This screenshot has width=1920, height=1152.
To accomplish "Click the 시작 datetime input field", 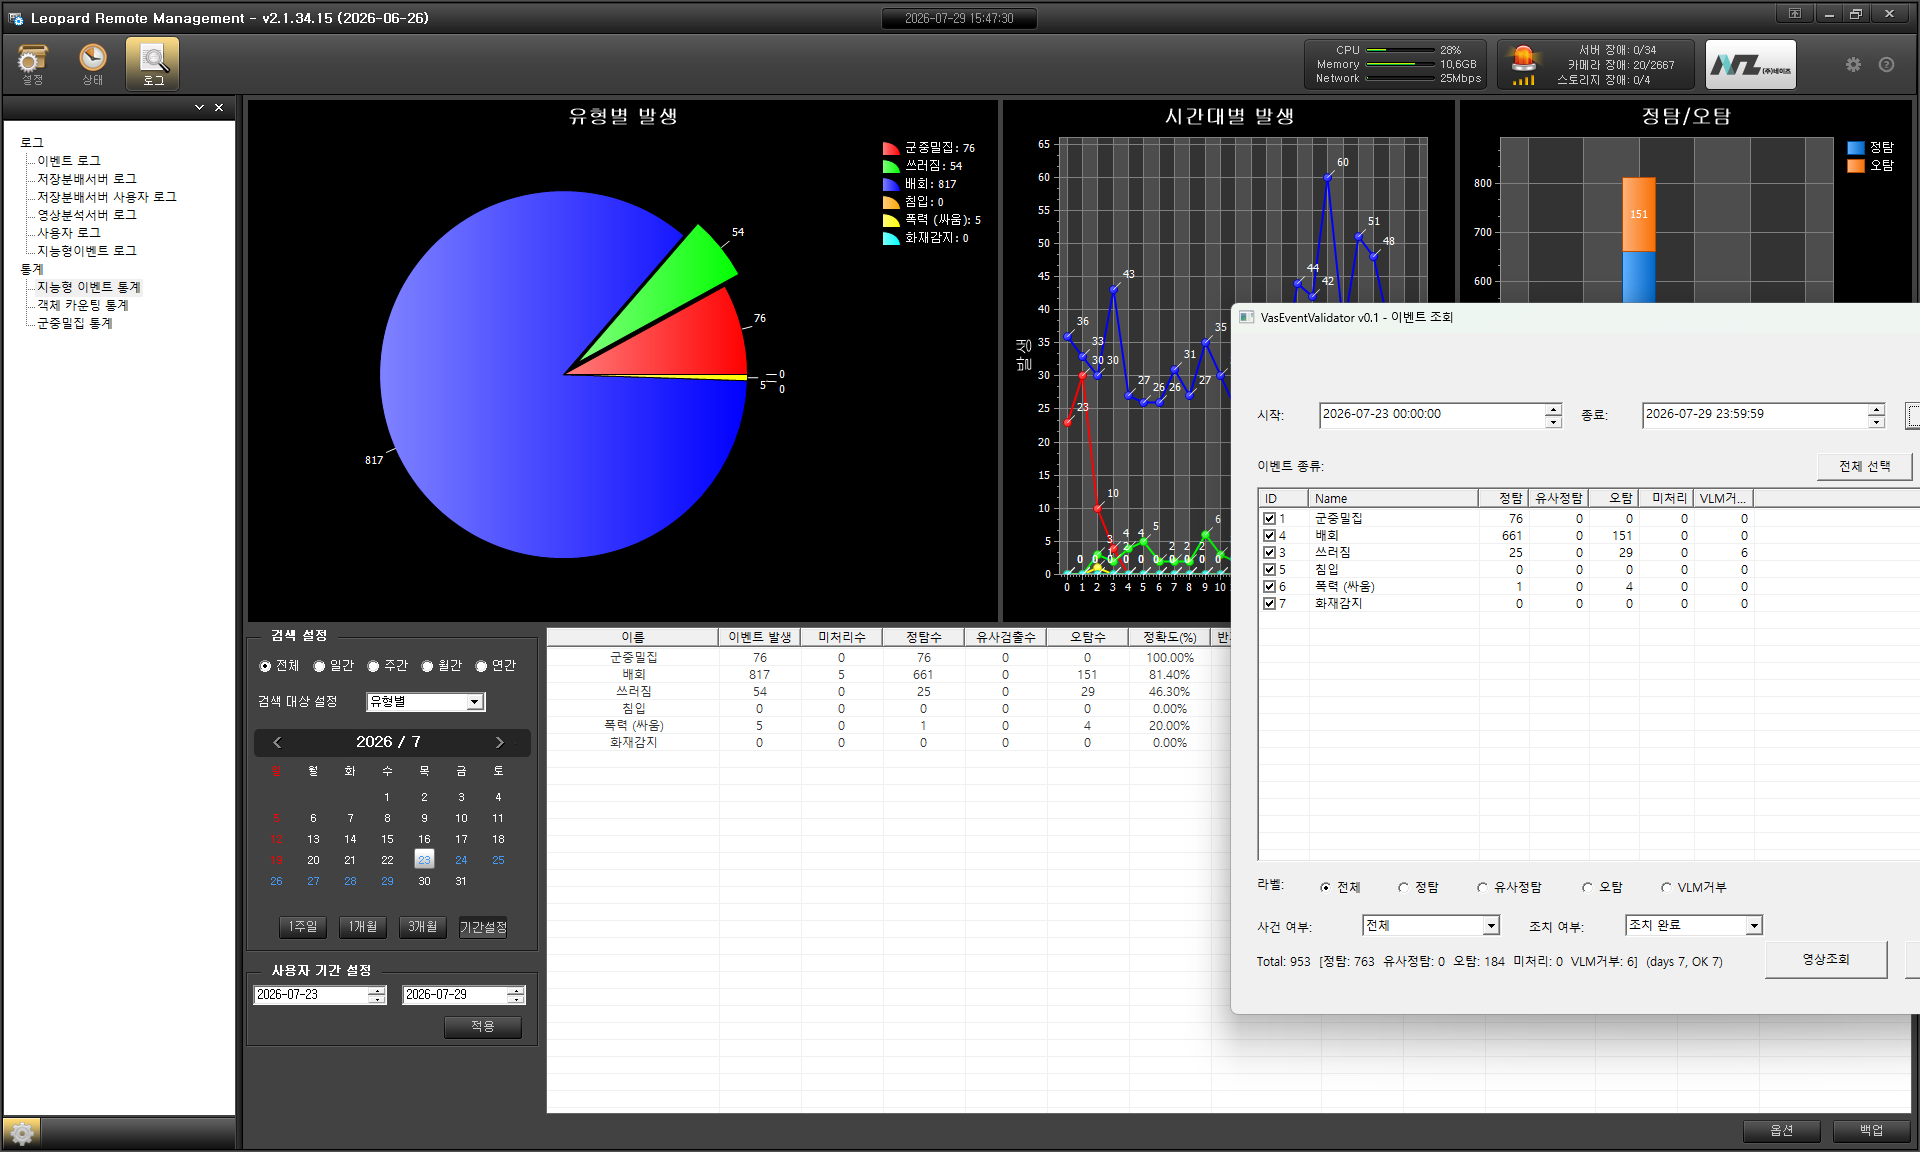I will (x=1432, y=415).
